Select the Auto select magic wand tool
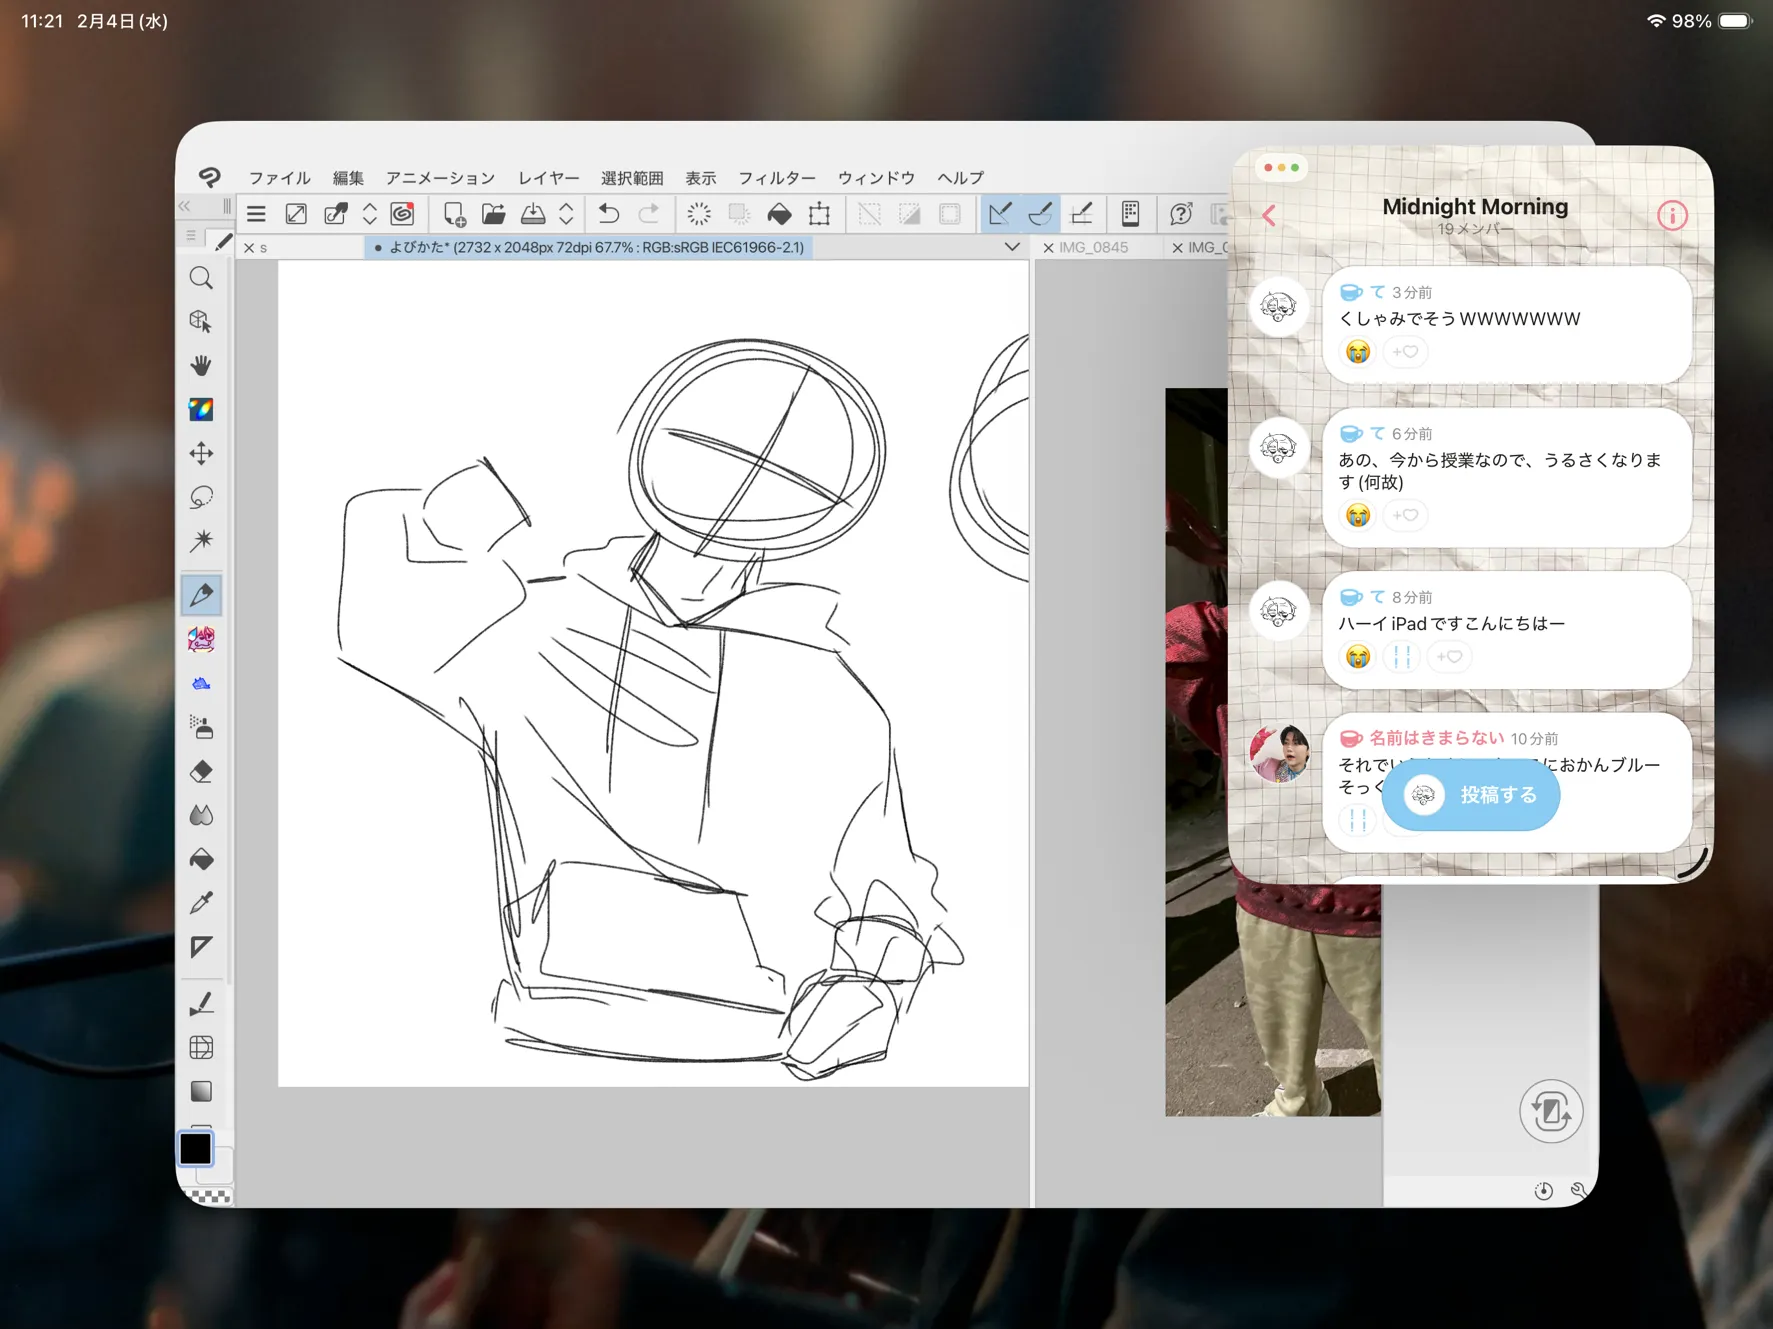This screenshot has height=1329, width=1773. [201, 541]
